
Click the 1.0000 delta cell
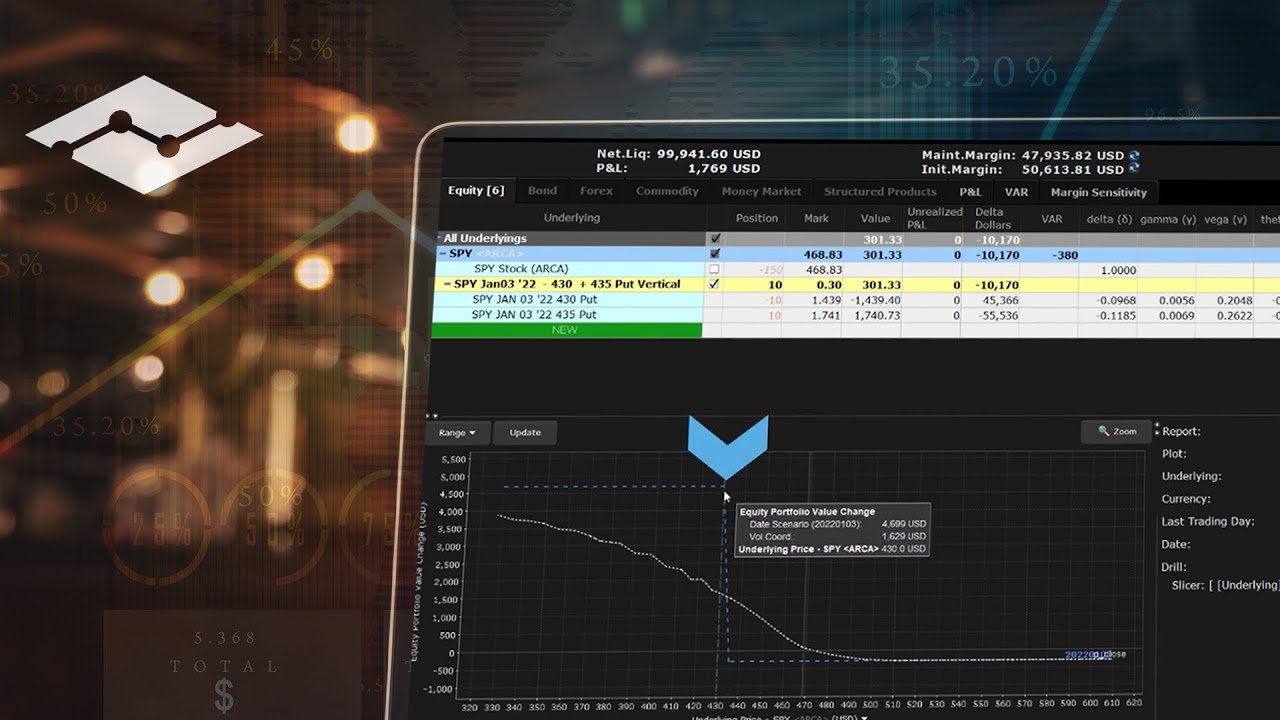coord(1117,270)
